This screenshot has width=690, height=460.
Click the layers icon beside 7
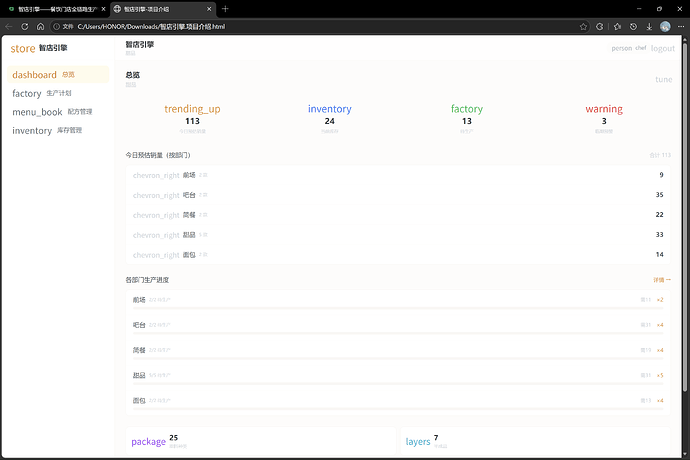(x=418, y=442)
